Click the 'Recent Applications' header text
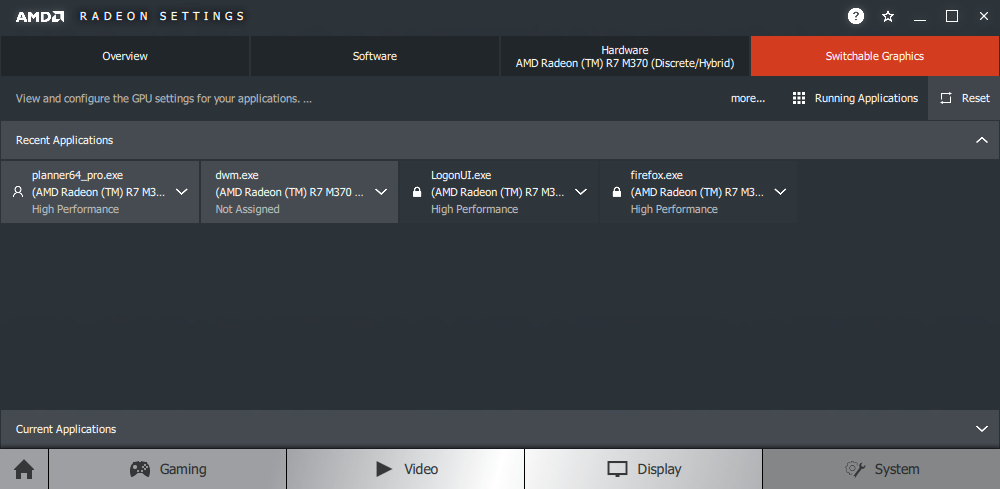1000x489 pixels. coord(64,140)
